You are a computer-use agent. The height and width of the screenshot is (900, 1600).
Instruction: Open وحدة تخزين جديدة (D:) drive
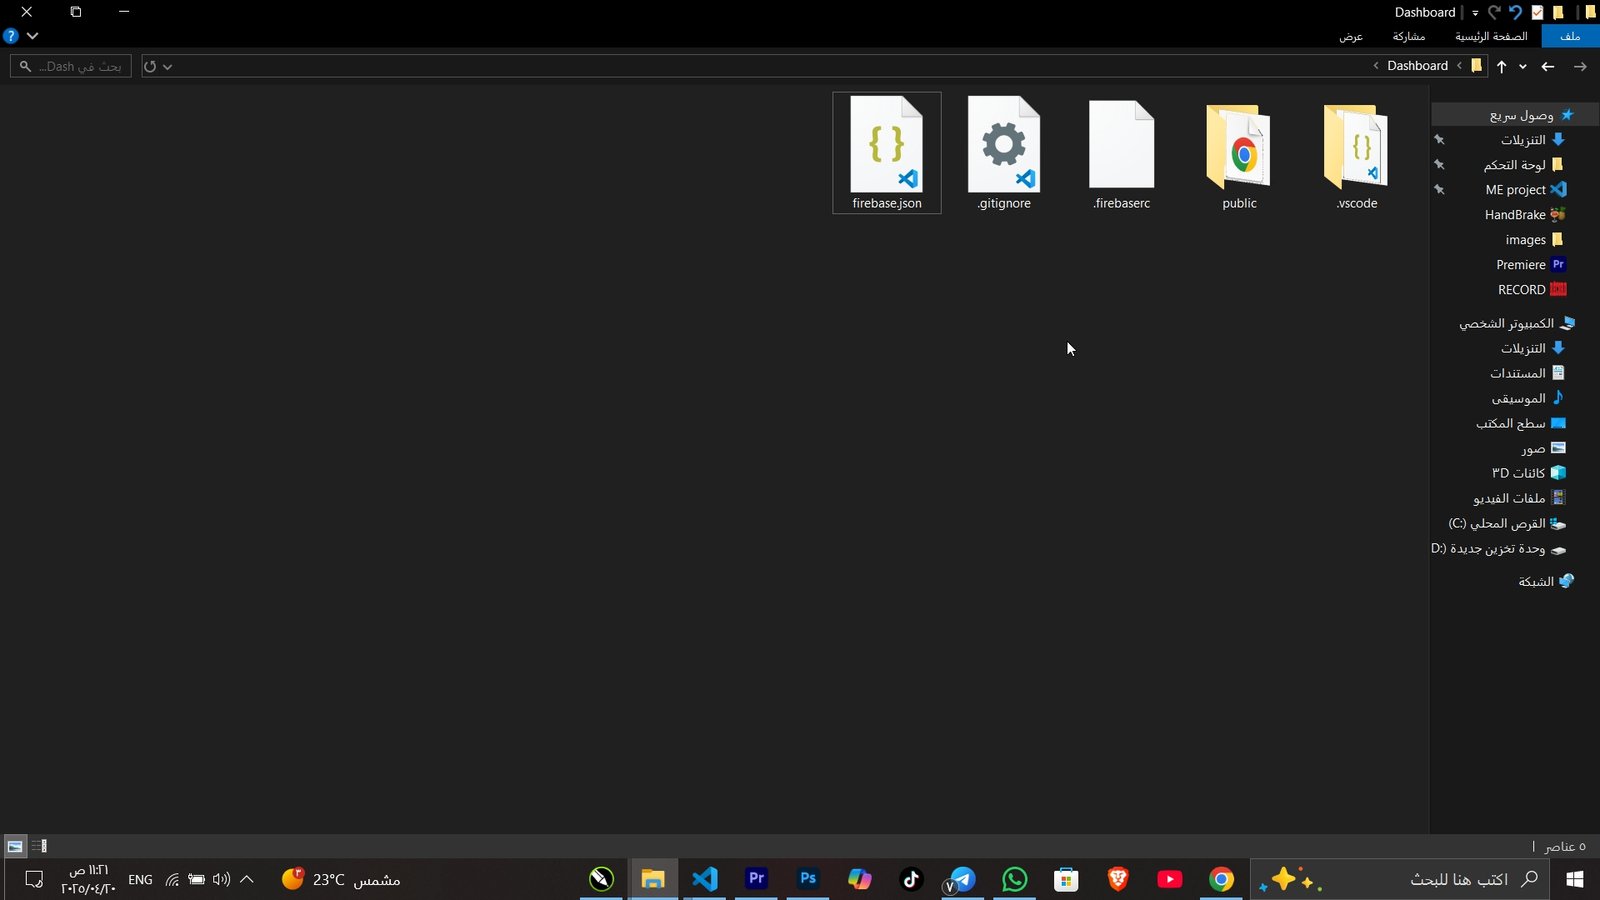pyautogui.click(x=1498, y=548)
